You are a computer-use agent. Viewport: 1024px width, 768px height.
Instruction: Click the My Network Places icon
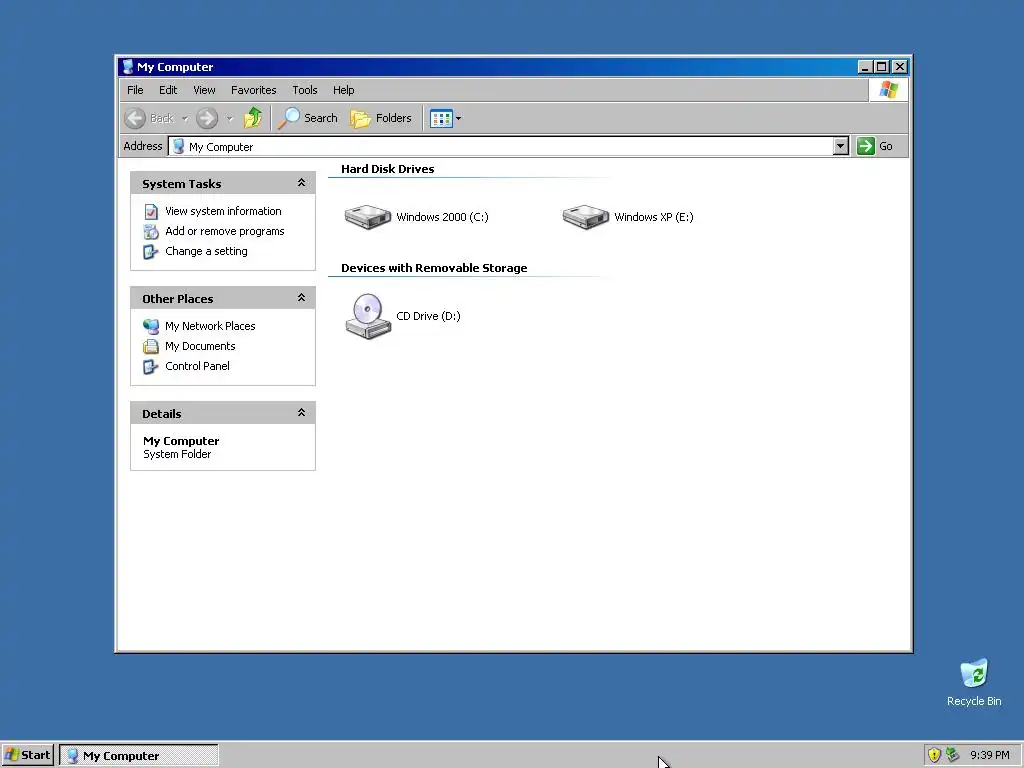tap(151, 327)
